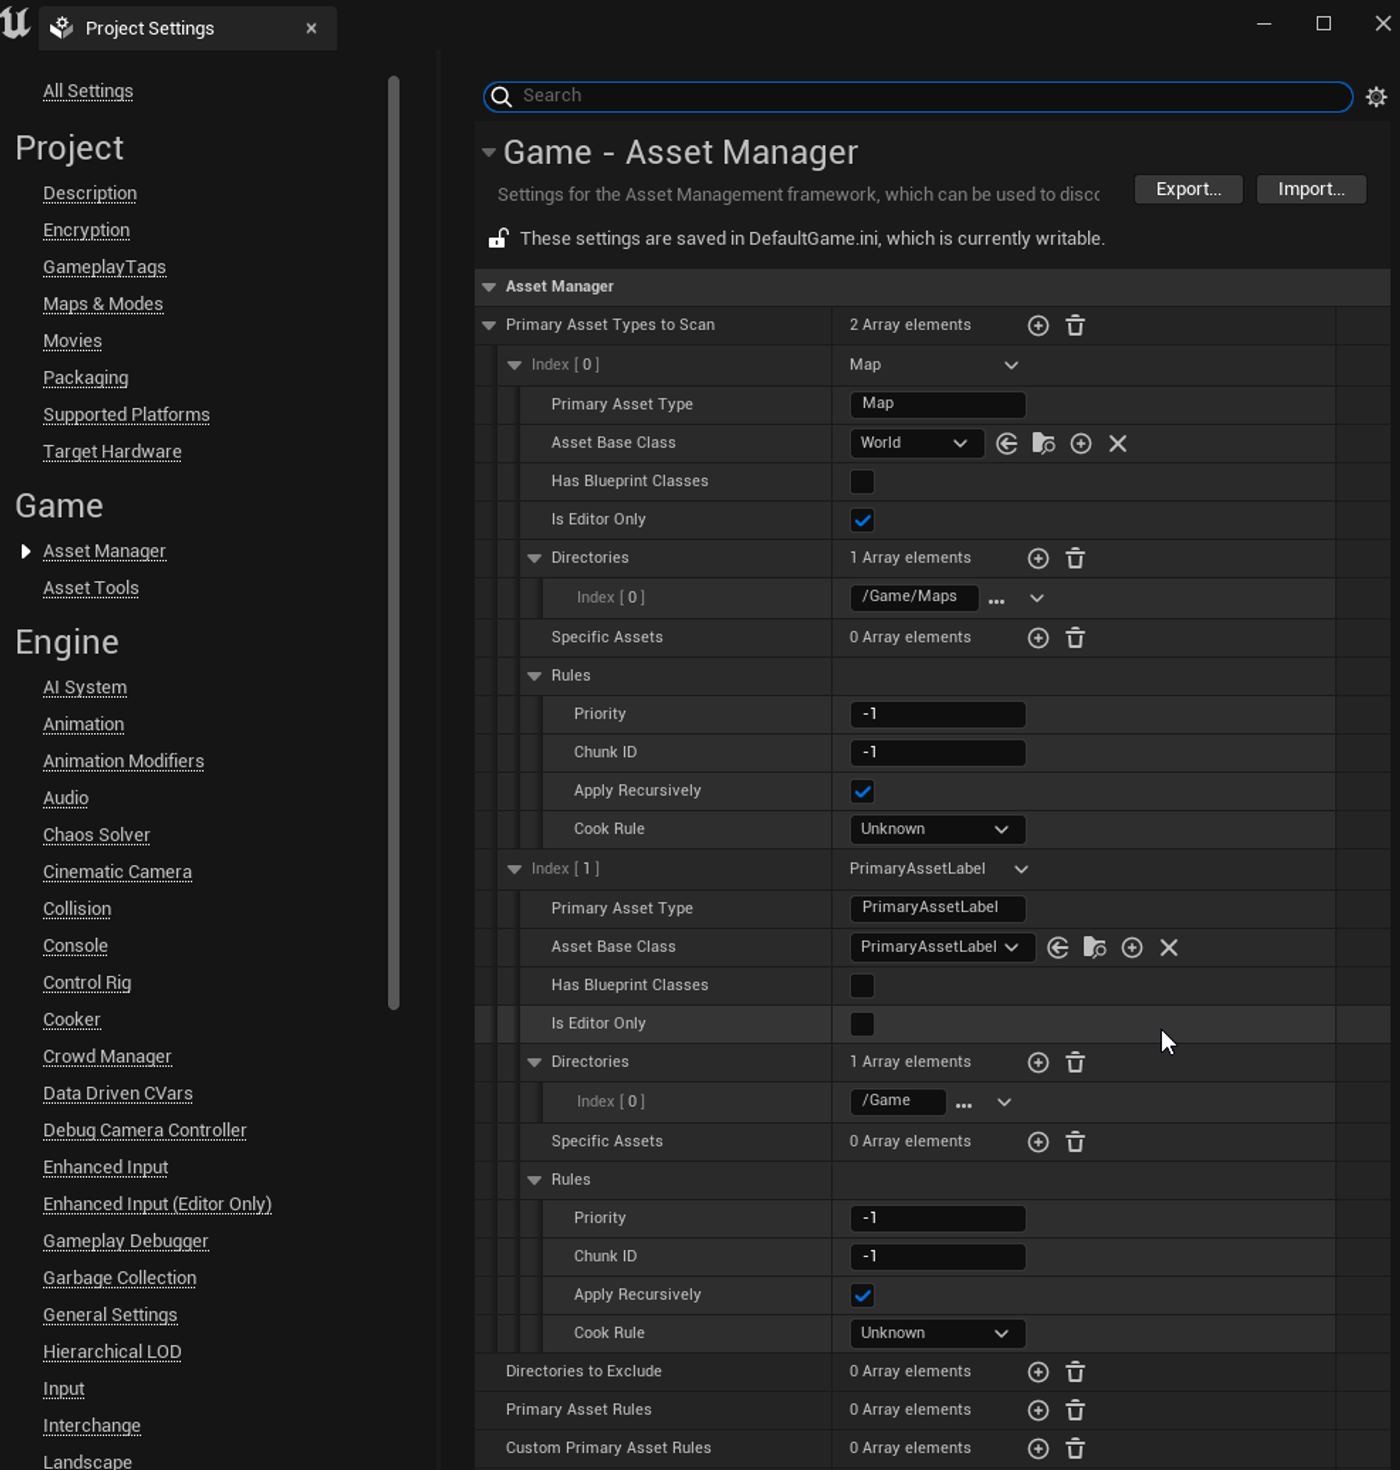The image size is (1400, 1470).
Task: Open options arrow beside PrimaryAssetLabel Index 1
Action: (x=1021, y=869)
